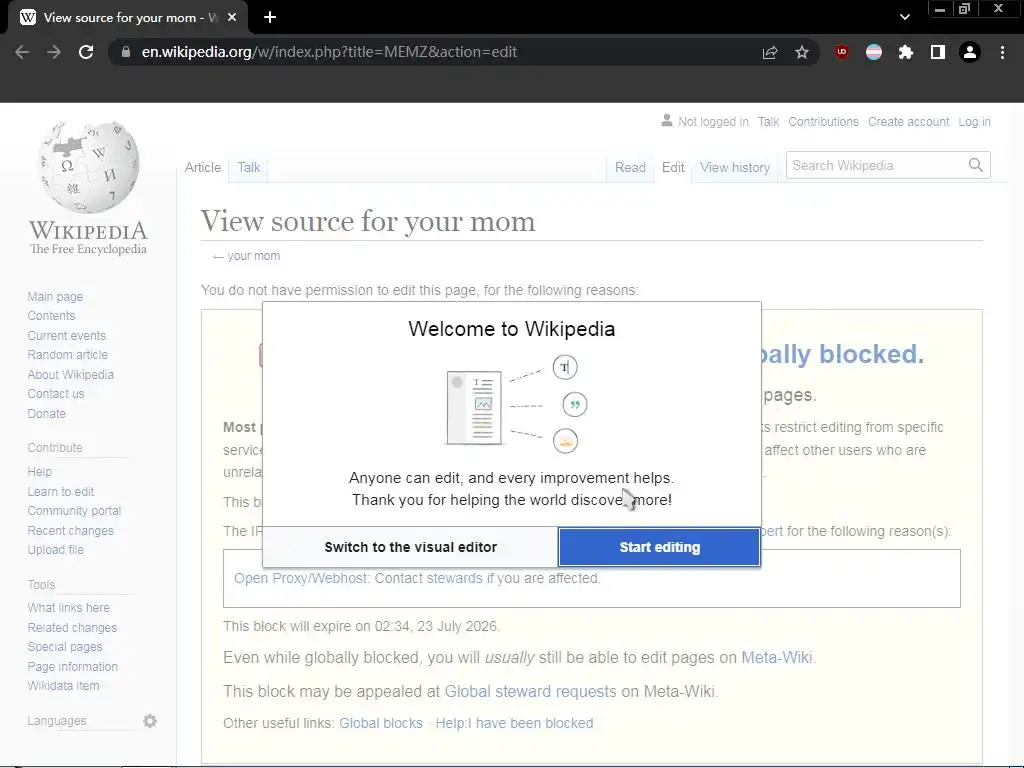Click the user icon beside 'Not logged in'
Viewport: 1024px width, 768px height.
coord(667,121)
